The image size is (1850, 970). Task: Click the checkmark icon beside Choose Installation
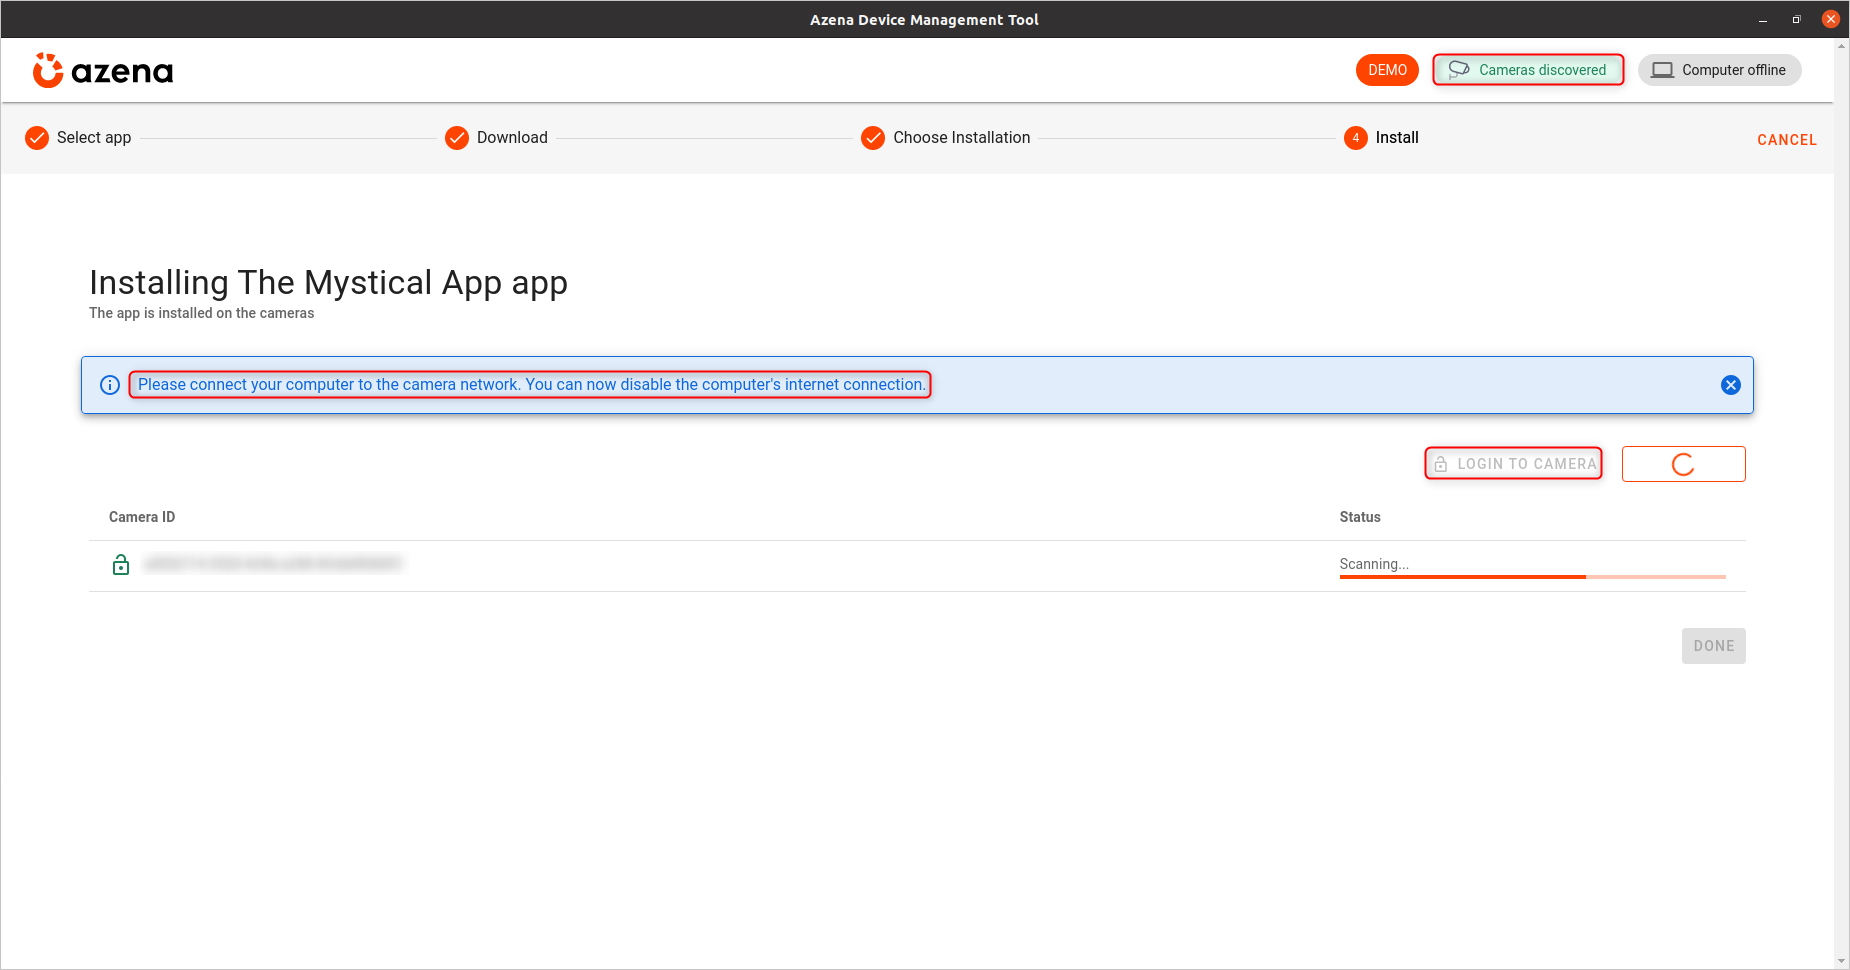(x=873, y=138)
